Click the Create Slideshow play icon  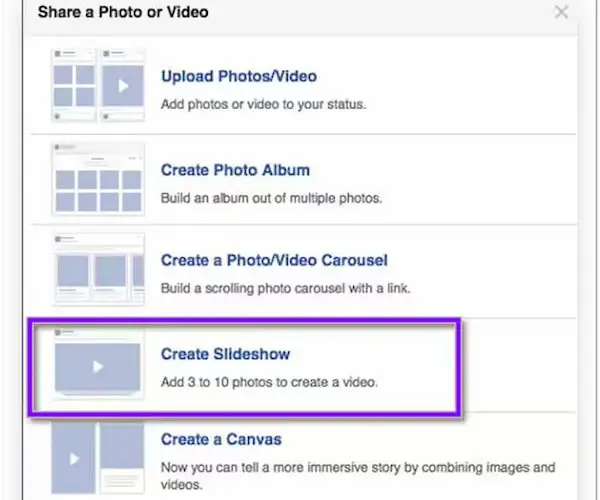(x=98, y=365)
